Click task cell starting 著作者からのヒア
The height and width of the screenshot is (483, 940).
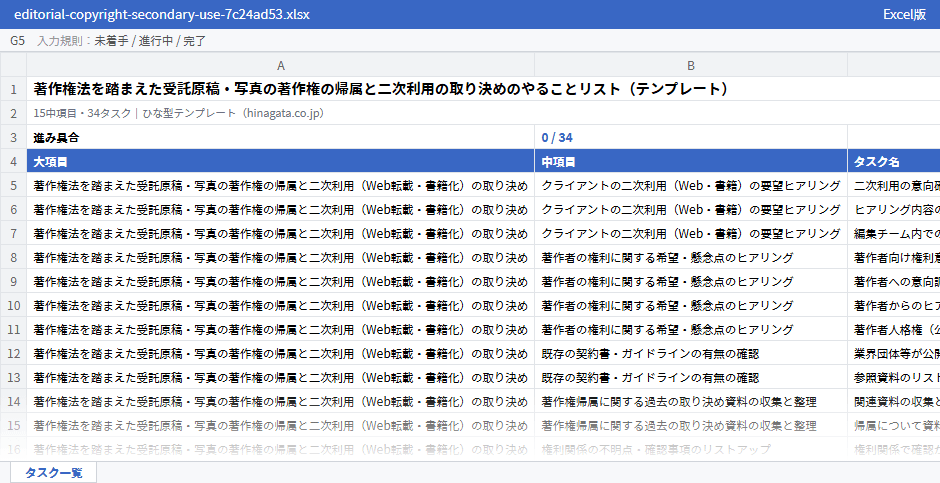pyautogui.click(x=894, y=305)
